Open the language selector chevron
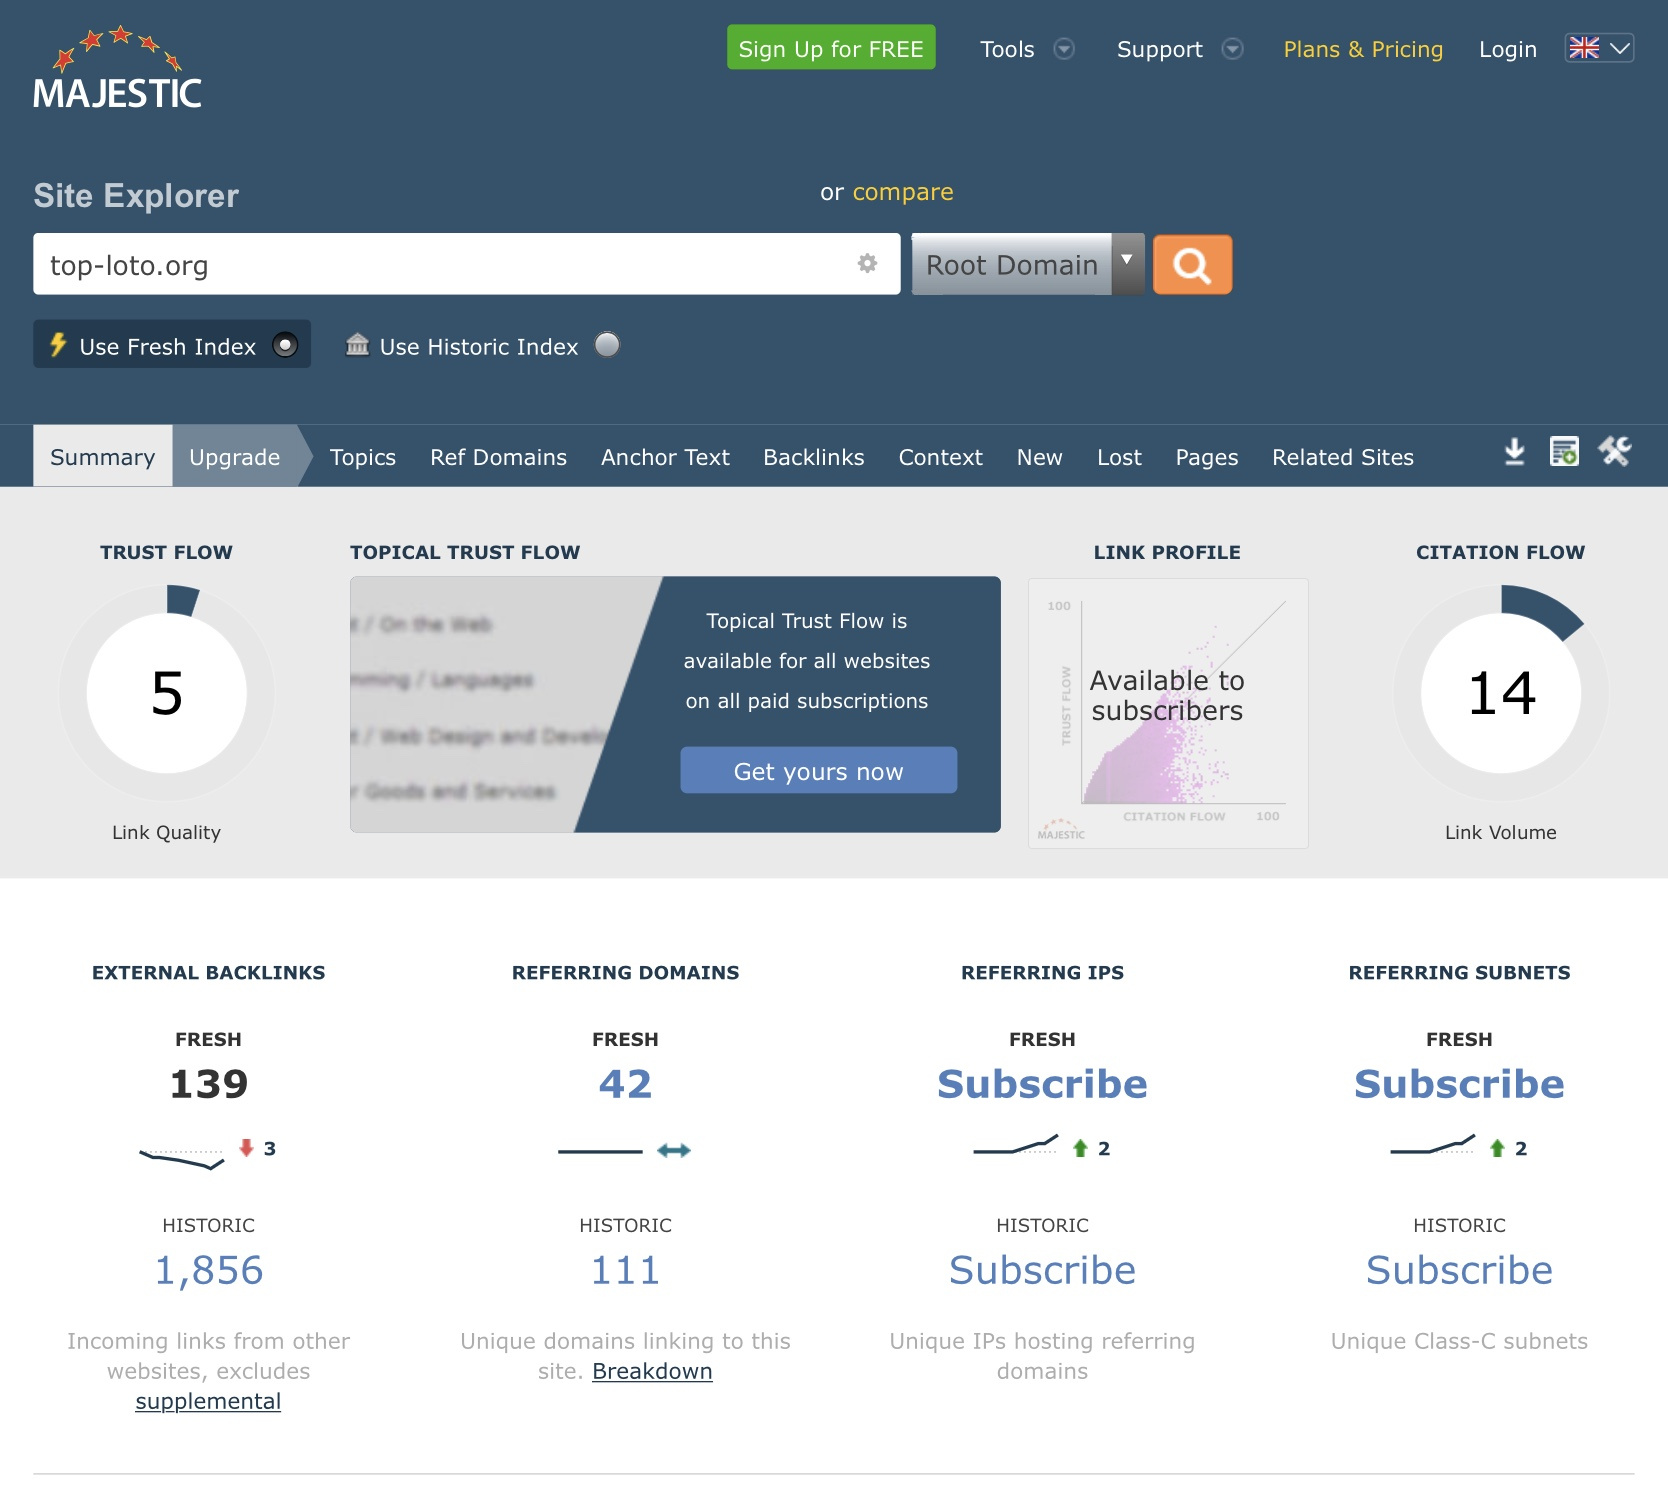1668x1499 pixels. click(x=1620, y=48)
